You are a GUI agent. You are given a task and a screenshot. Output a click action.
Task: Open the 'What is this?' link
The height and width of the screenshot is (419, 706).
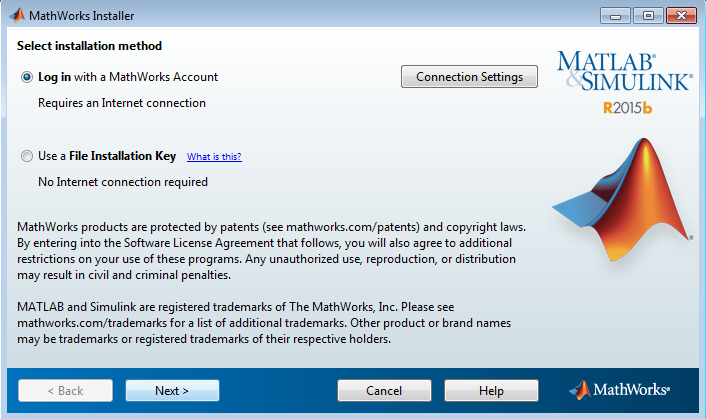[214, 157]
